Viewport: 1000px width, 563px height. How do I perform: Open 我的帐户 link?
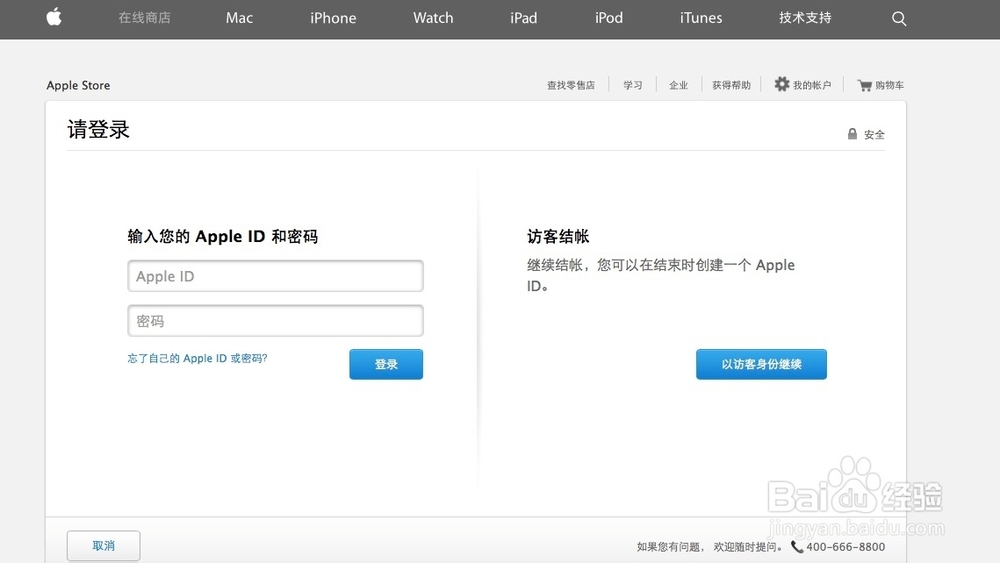coord(812,85)
